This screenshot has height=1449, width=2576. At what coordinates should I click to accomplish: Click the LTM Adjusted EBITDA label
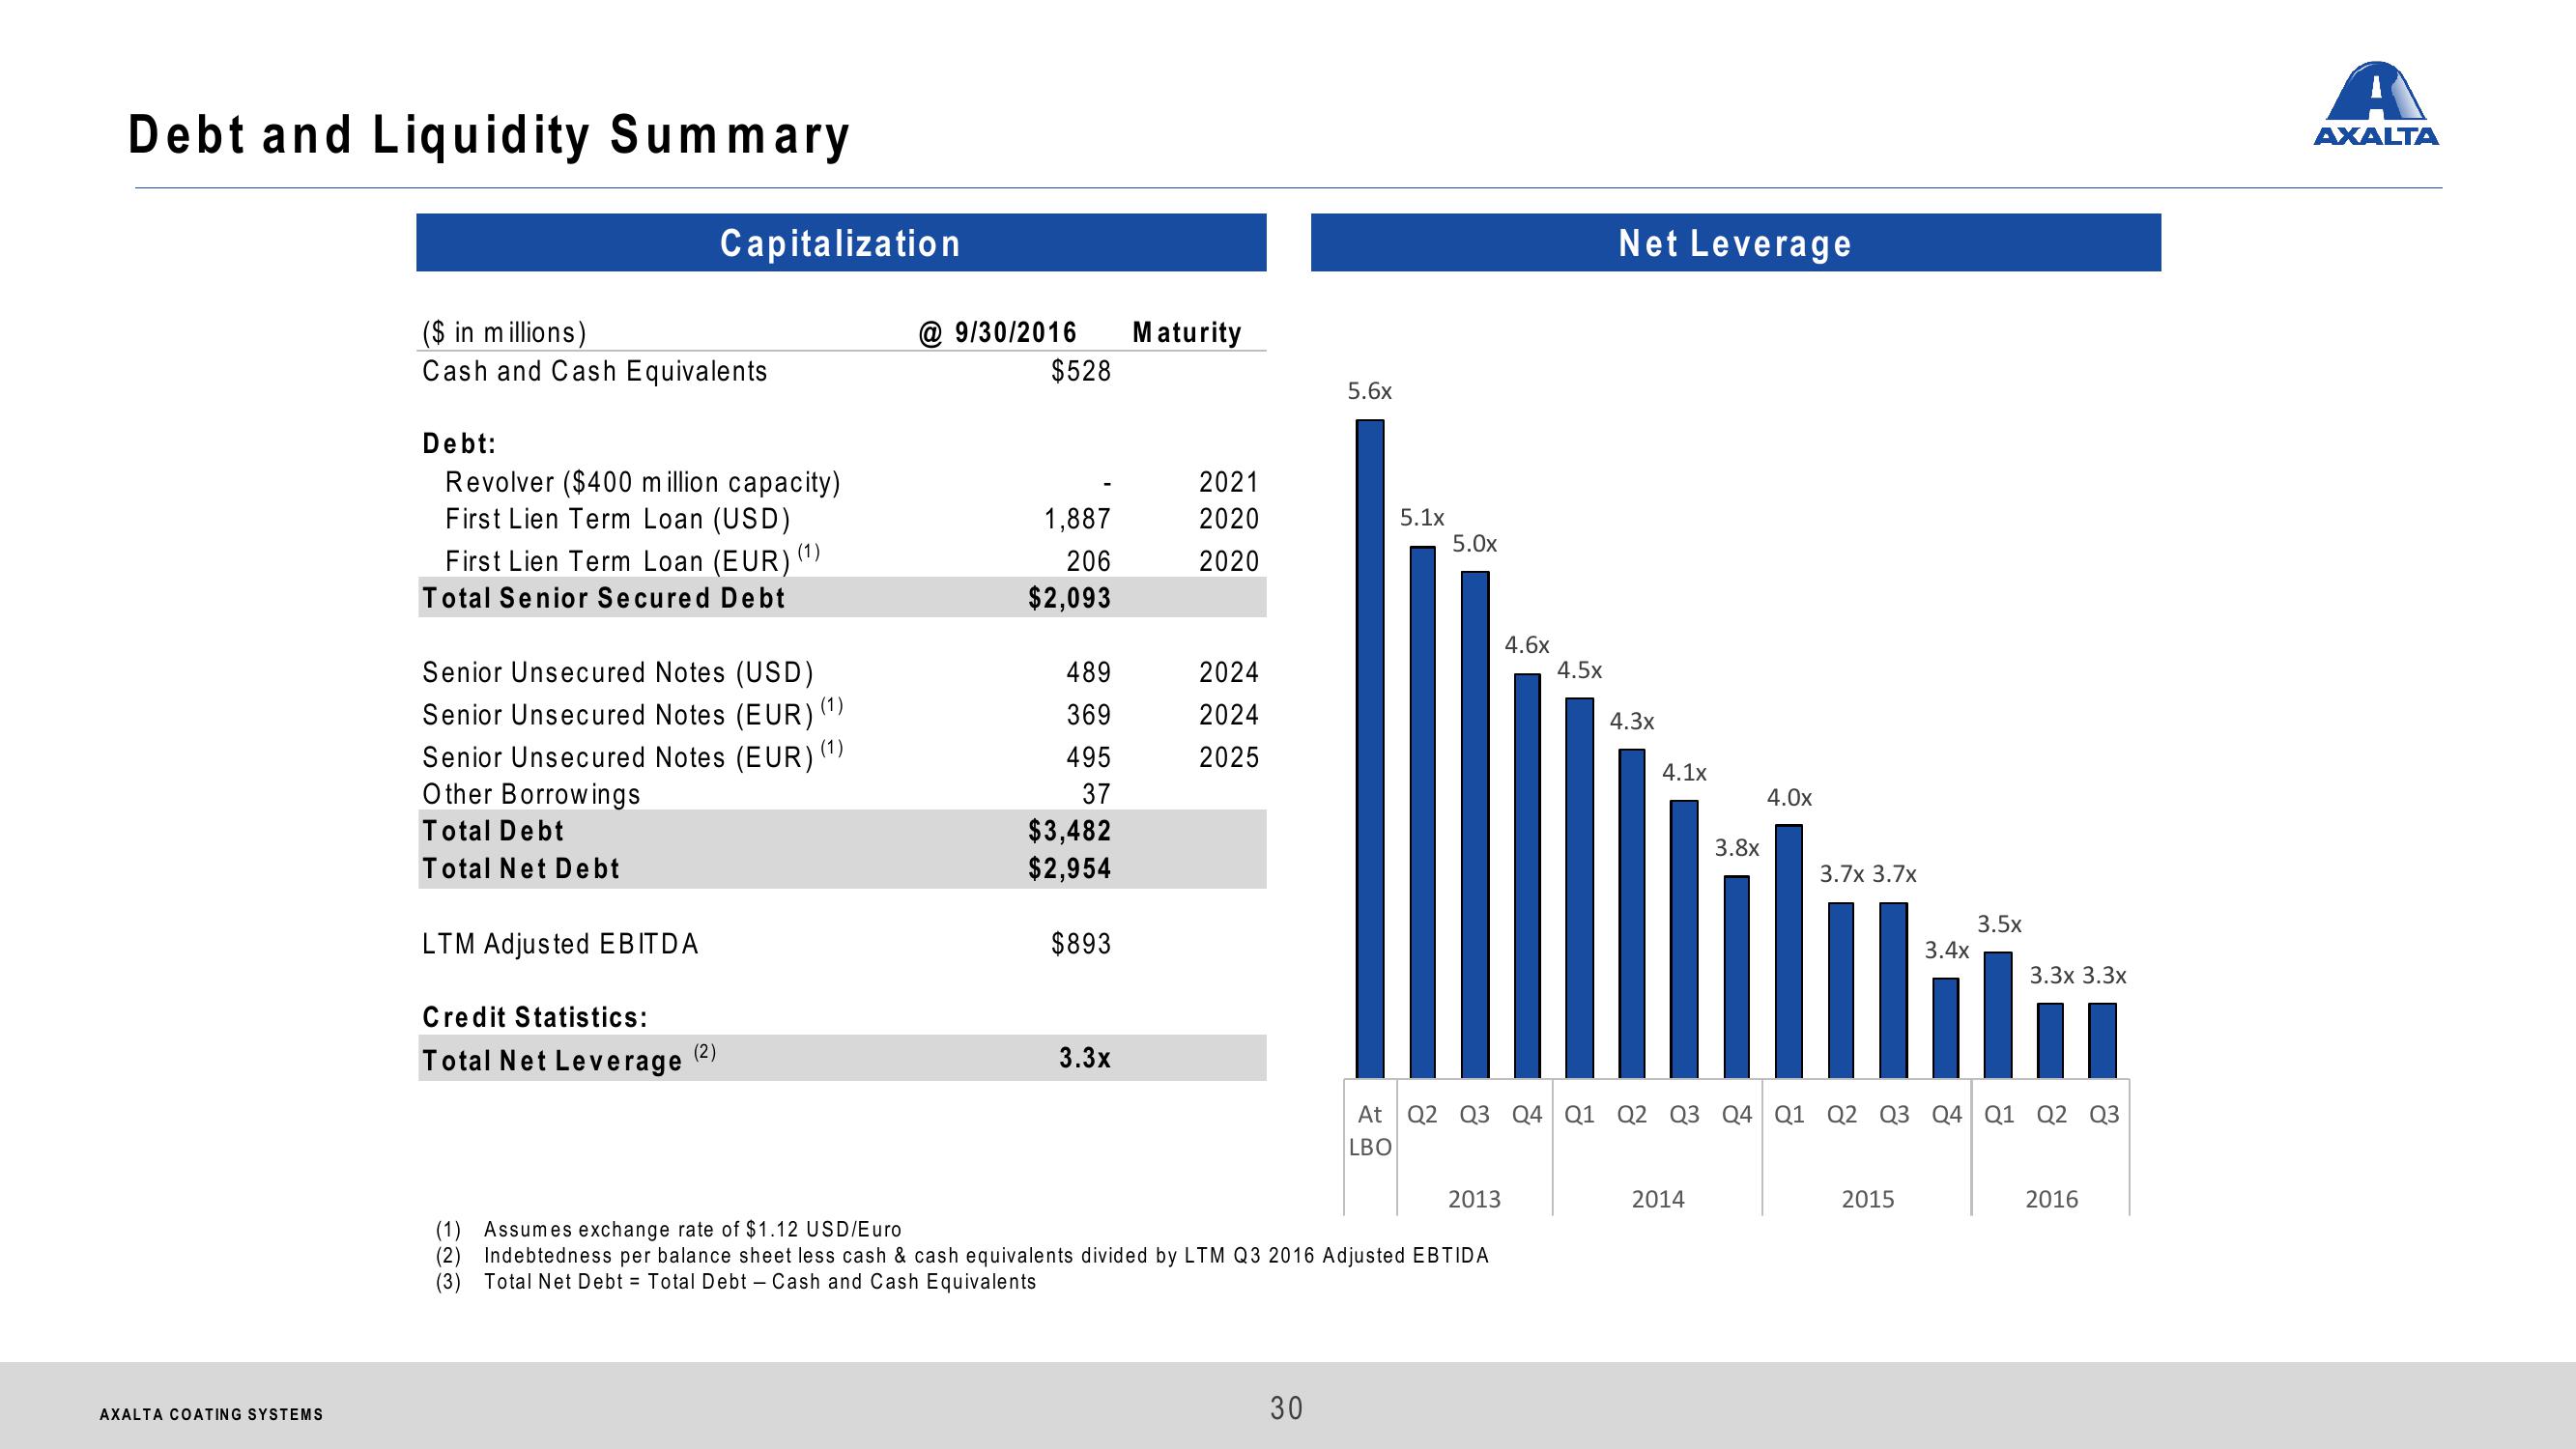pyautogui.click(x=560, y=944)
